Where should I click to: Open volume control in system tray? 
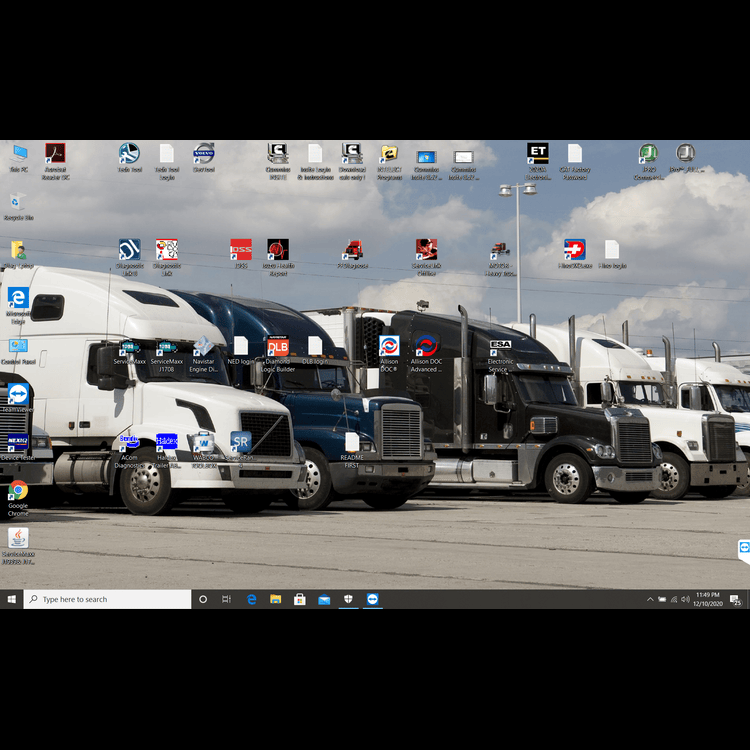point(685,599)
